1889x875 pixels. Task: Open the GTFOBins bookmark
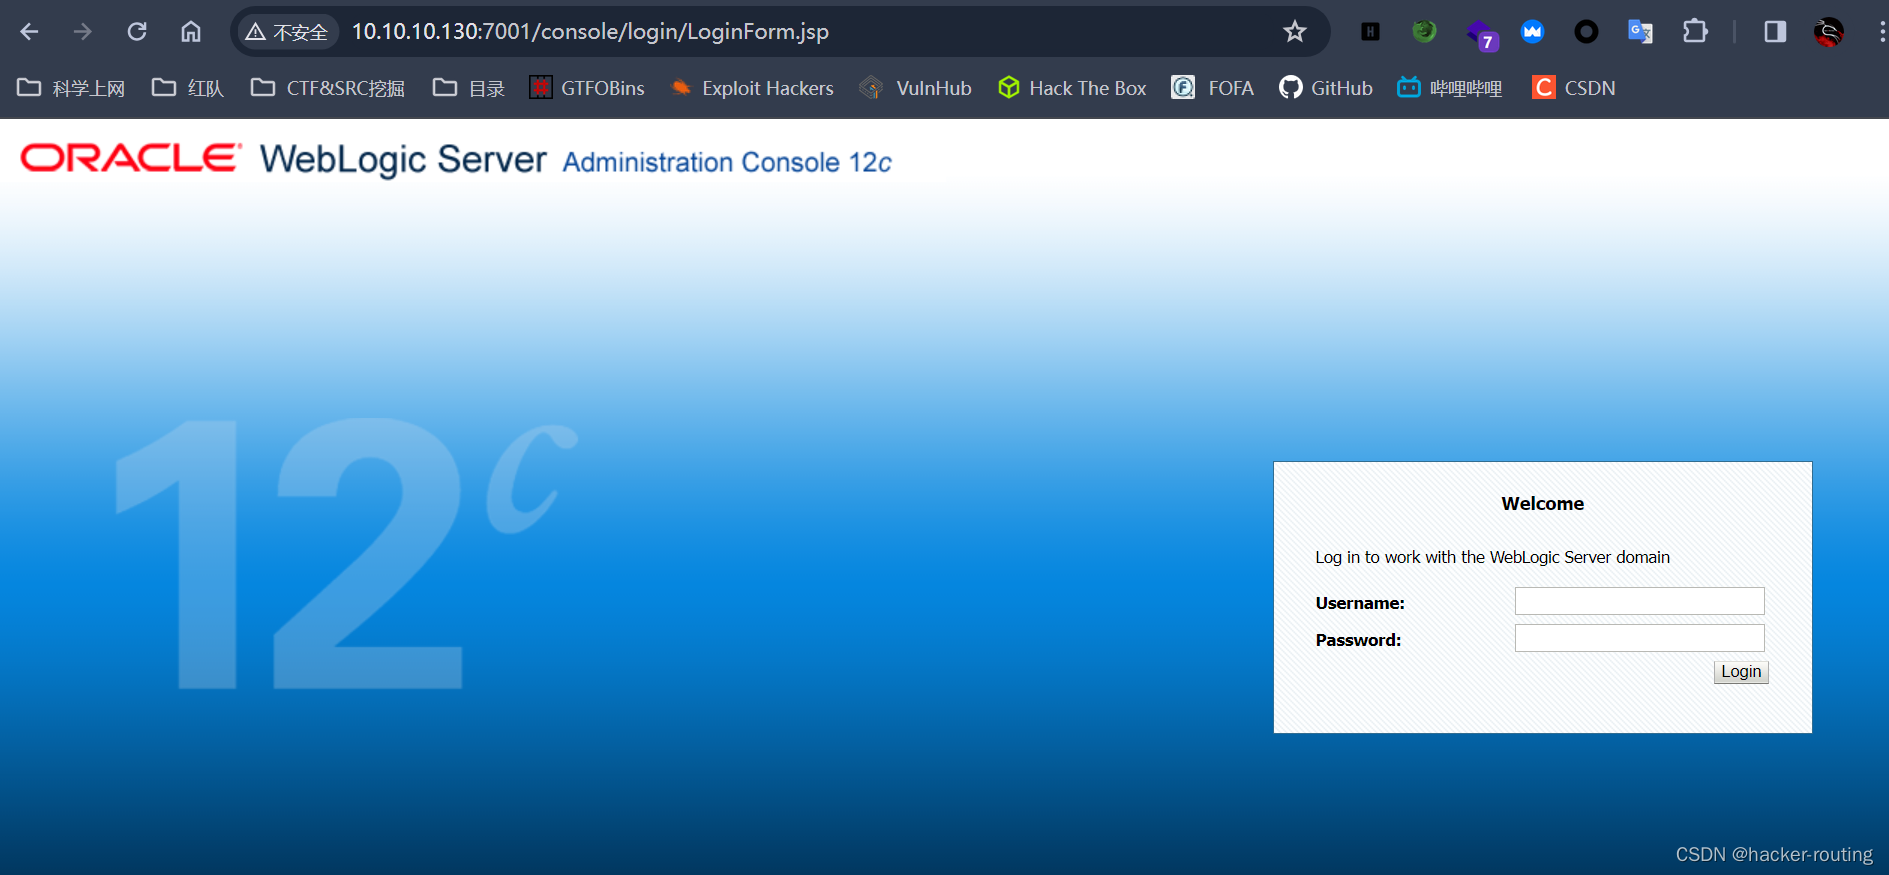(587, 88)
